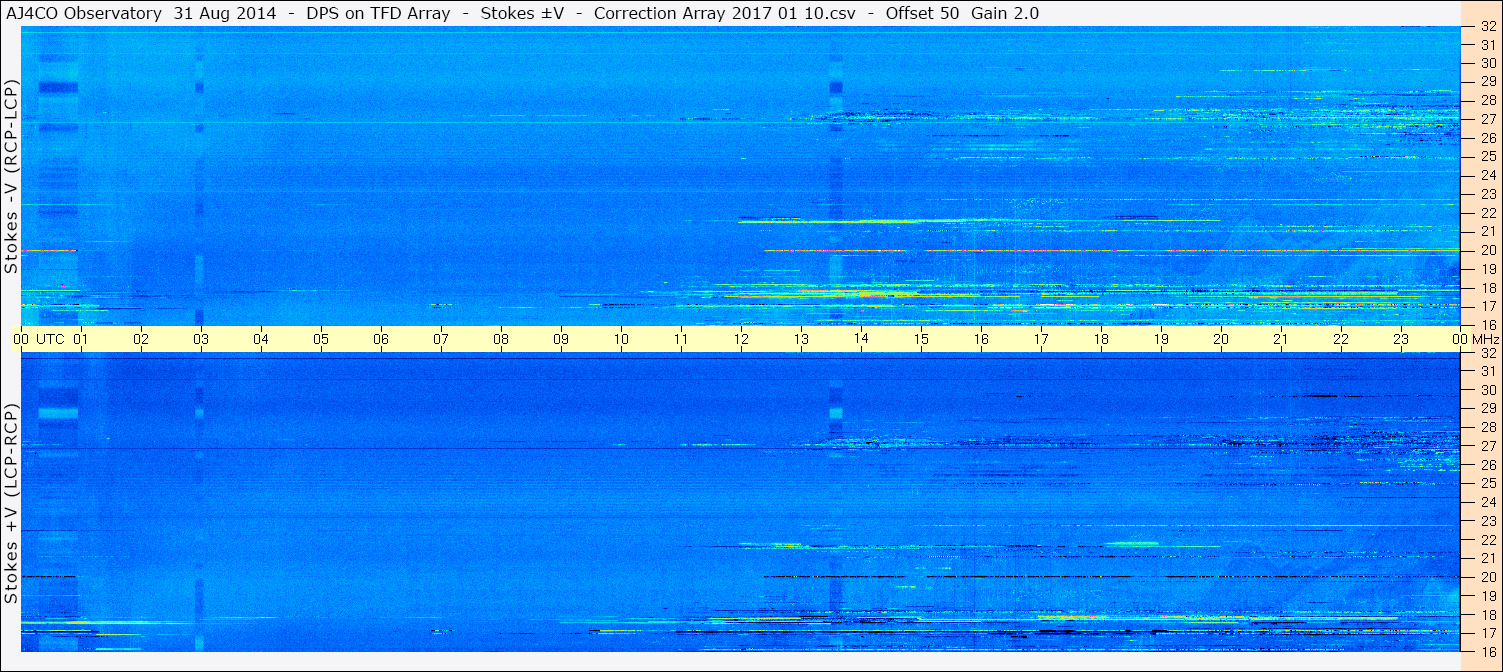This screenshot has height=672, width=1503.
Task: Click the "Stokes +V (LCP-RCP)" axis label
Action: click(x=11, y=506)
